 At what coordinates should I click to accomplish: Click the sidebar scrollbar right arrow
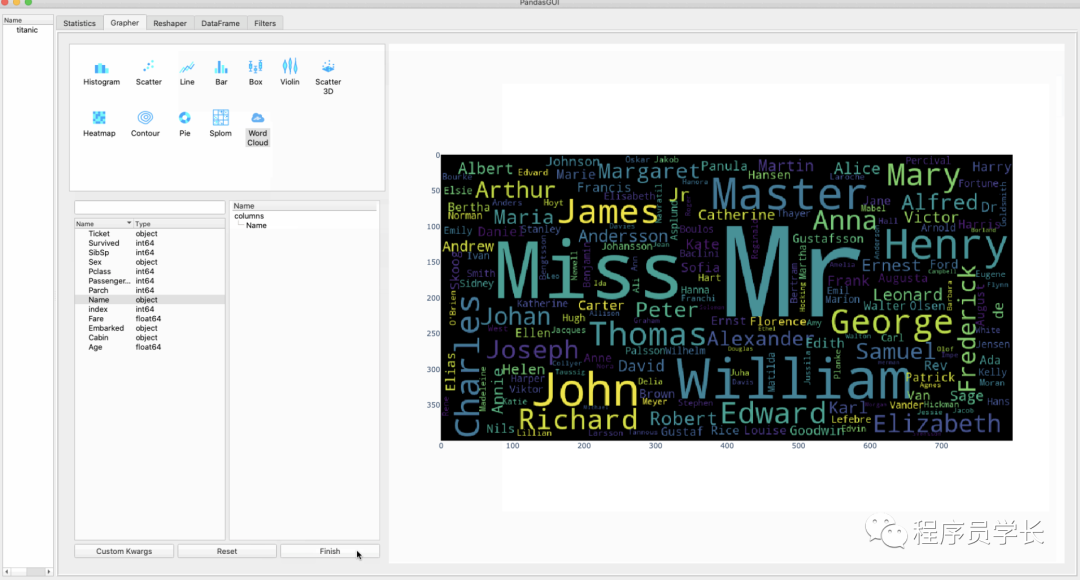pyautogui.click(x=48, y=572)
